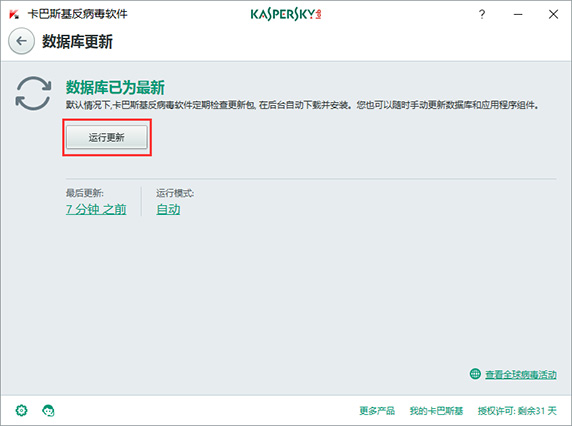
Task: Click the 运行模式: label
Action: pos(175,193)
